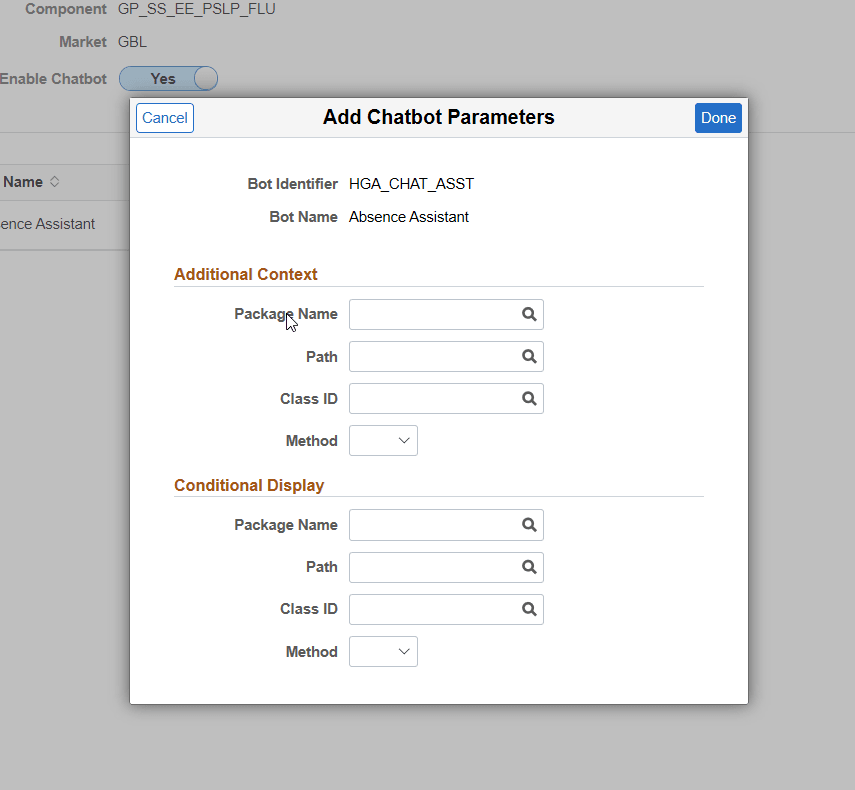Image resolution: width=855 pixels, height=790 pixels.
Task: Open the Package Name lookup under Additional Context
Action: tap(529, 314)
